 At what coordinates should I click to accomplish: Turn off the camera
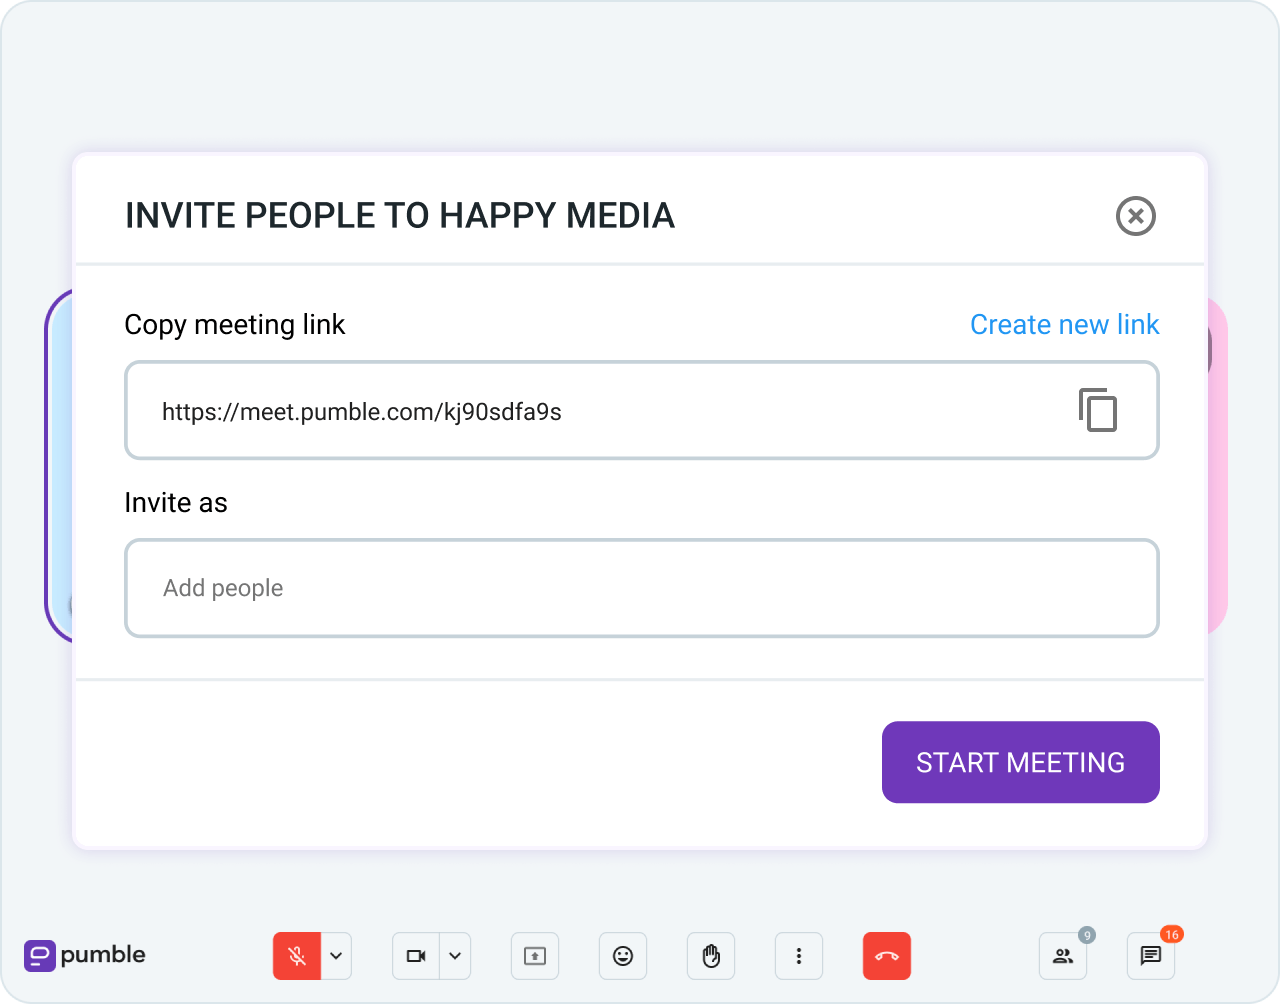click(x=414, y=956)
